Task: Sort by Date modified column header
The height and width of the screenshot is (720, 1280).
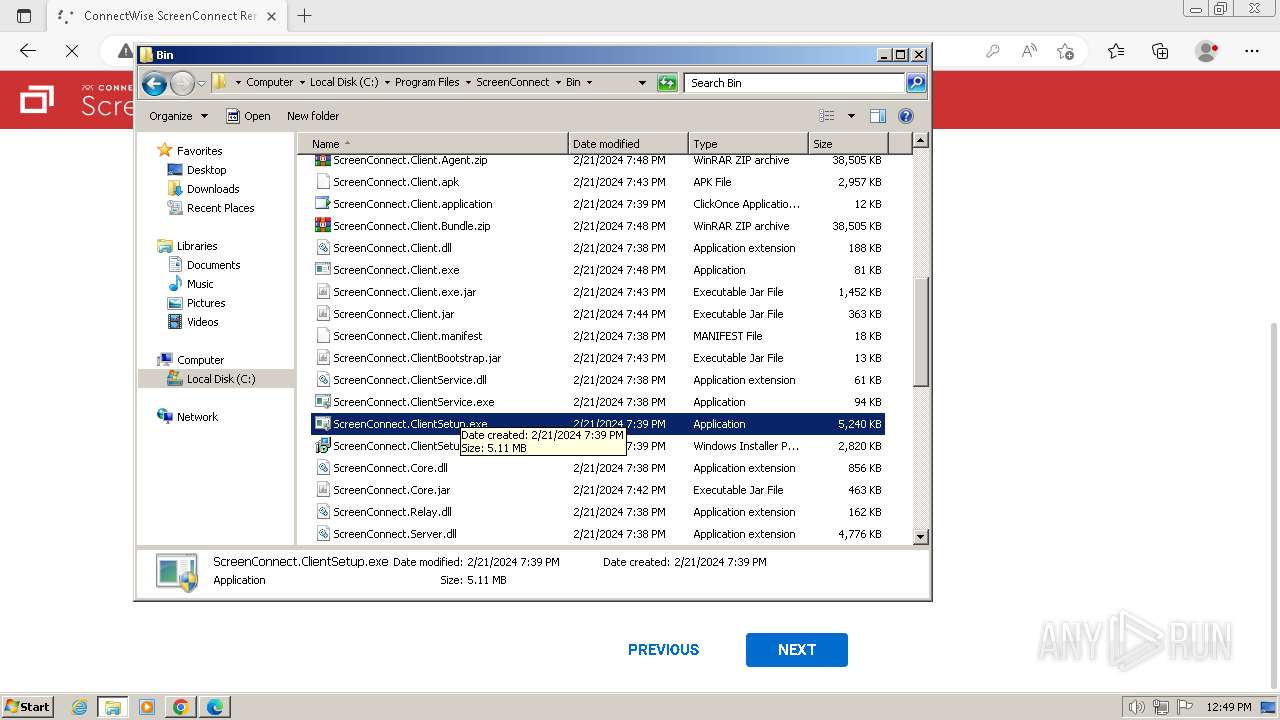Action: click(628, 144)
